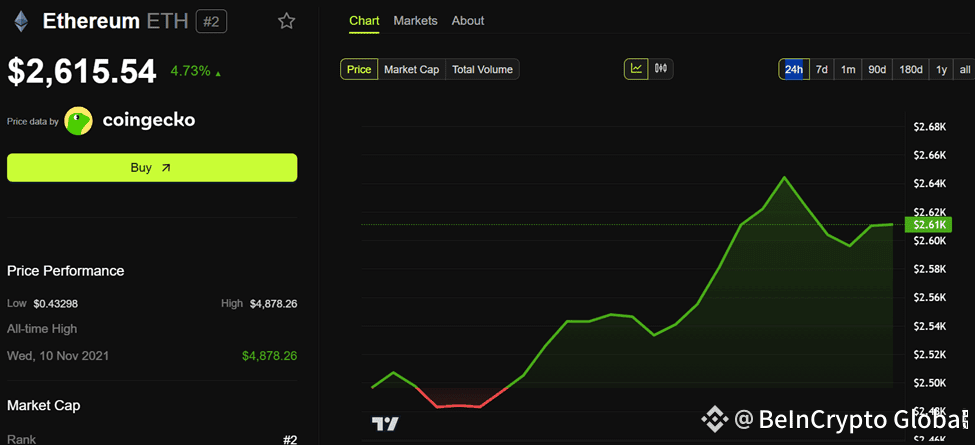Click the green Buy button
975x445 pixels.
(x=152, y=168)
